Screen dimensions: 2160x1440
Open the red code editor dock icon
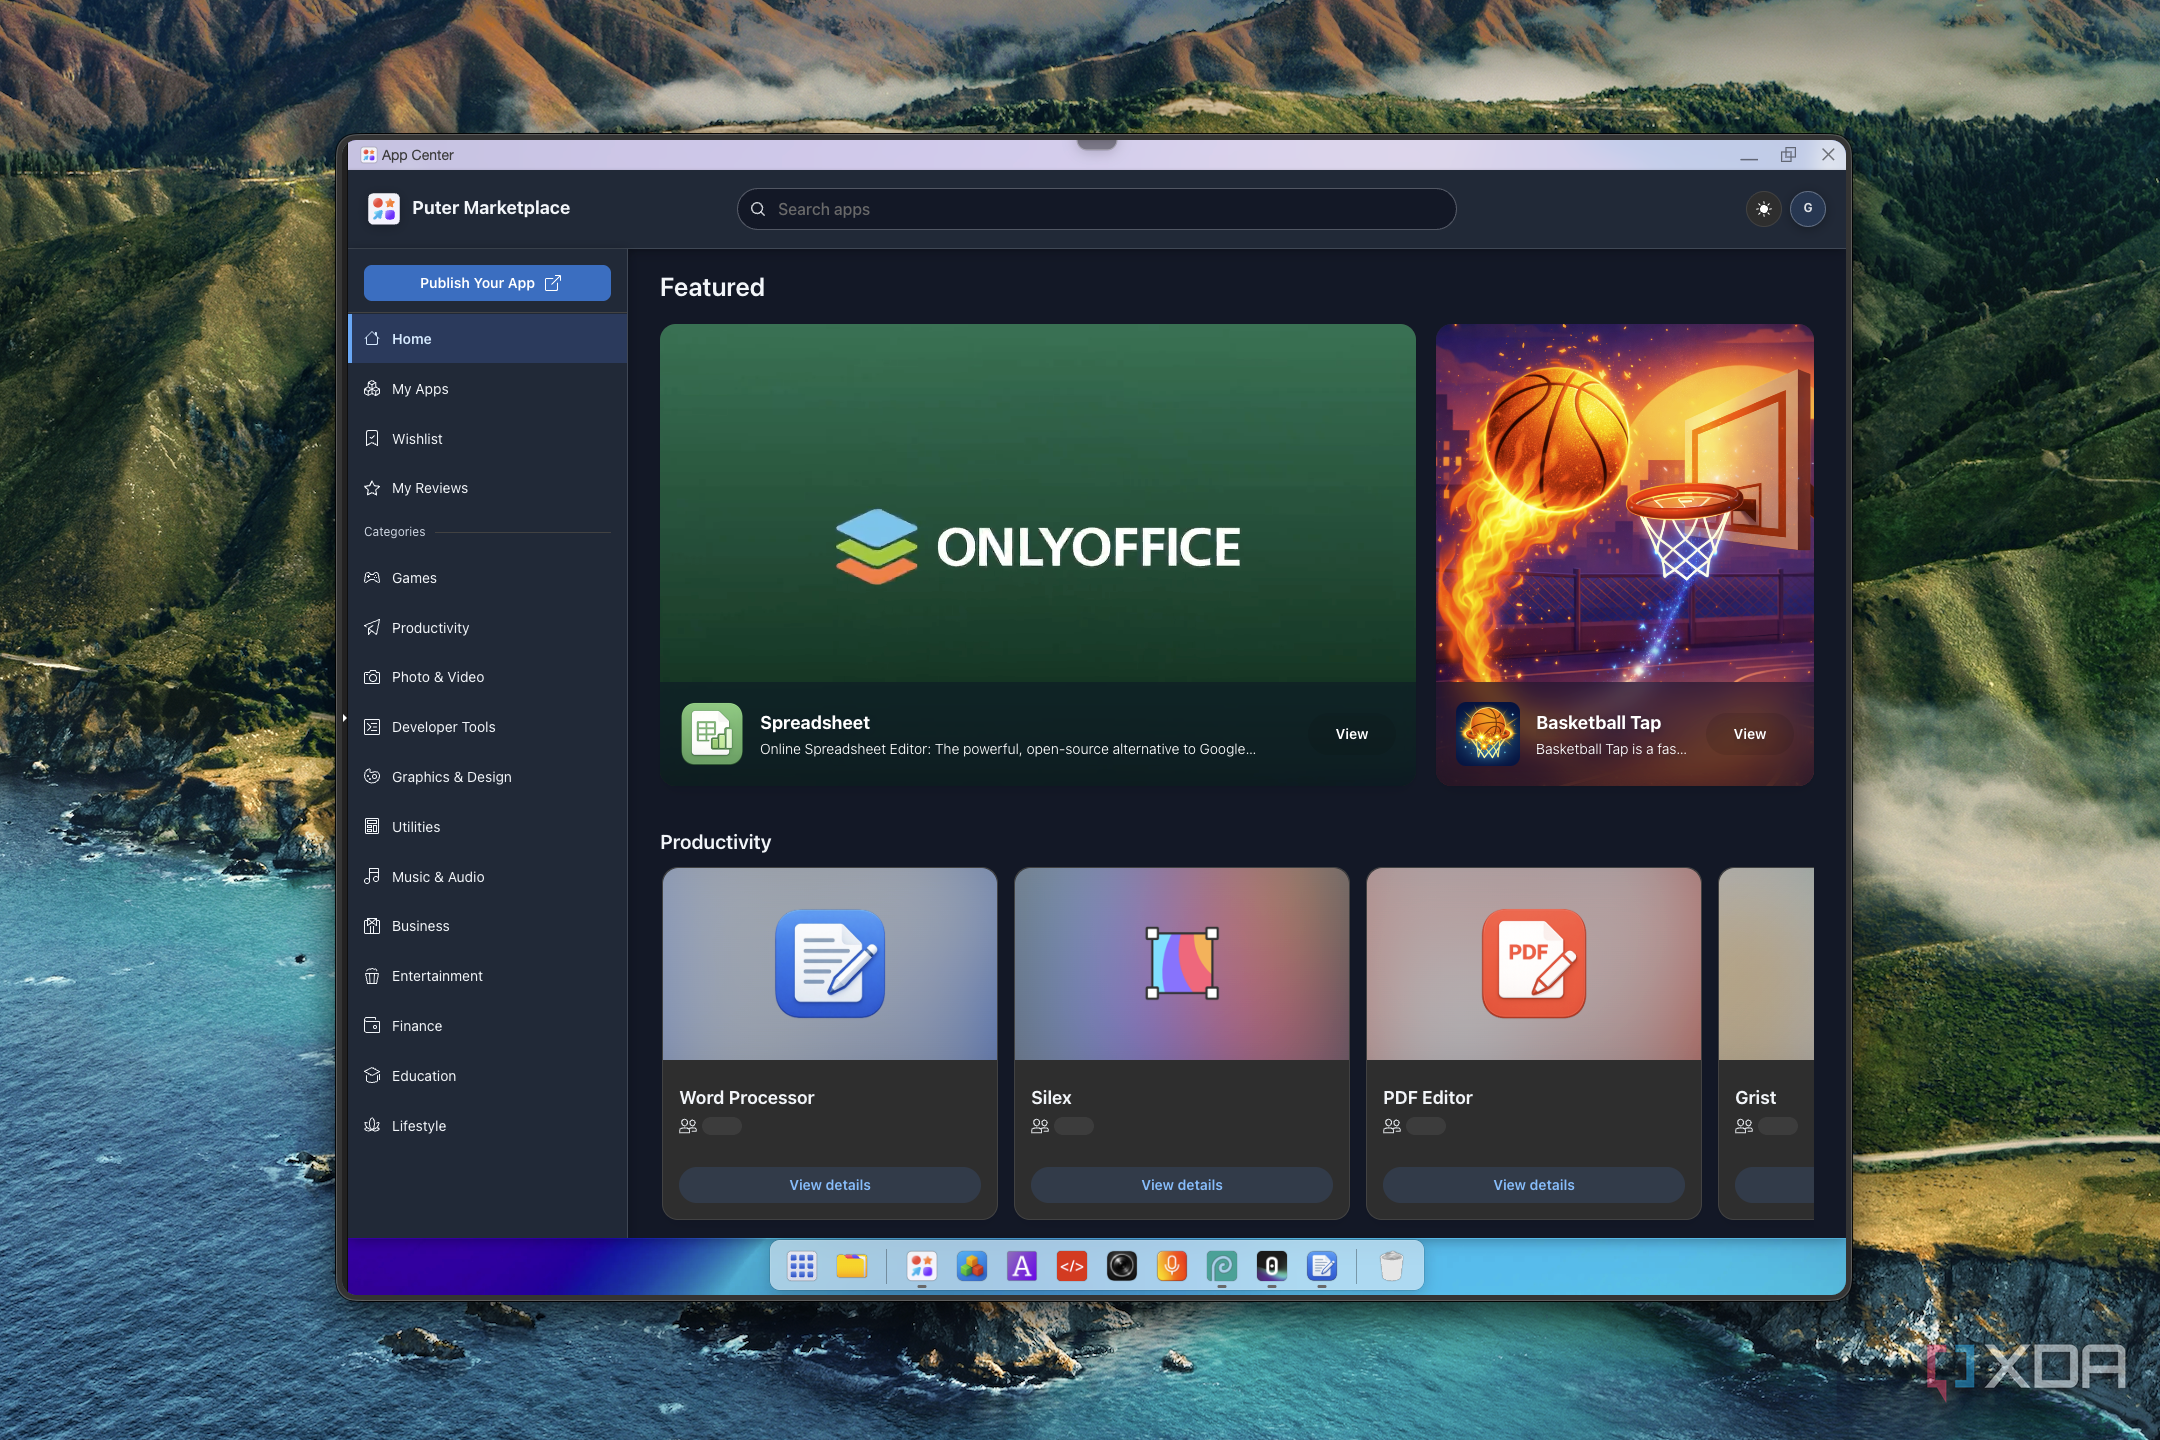1072,1266
